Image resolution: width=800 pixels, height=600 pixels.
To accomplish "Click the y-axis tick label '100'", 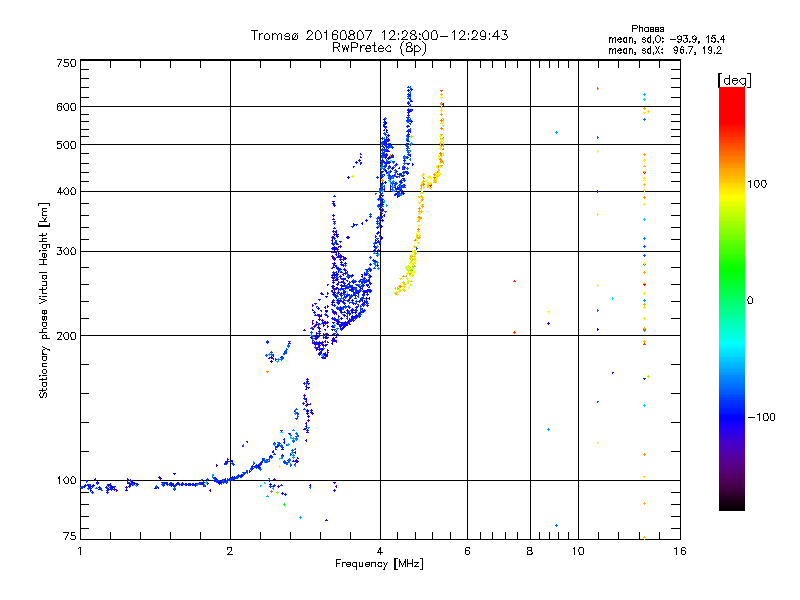I will 66,481.
